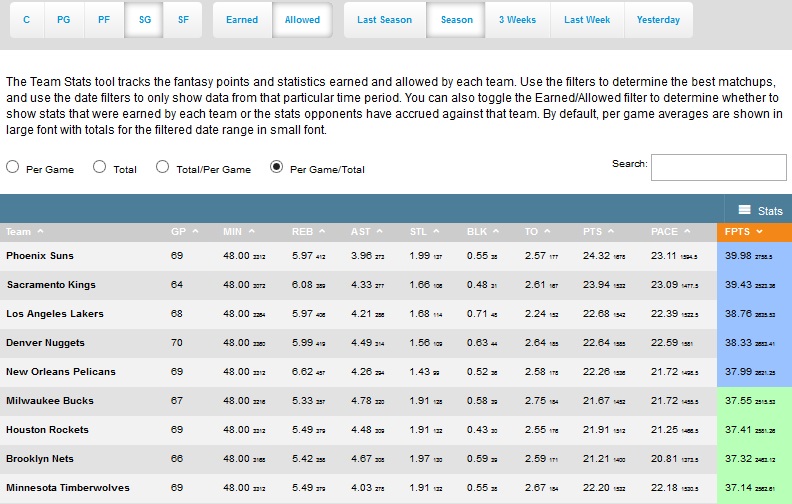The image size is (792, 504).
Task: Sort by REB column header
Action: (308, 232)
